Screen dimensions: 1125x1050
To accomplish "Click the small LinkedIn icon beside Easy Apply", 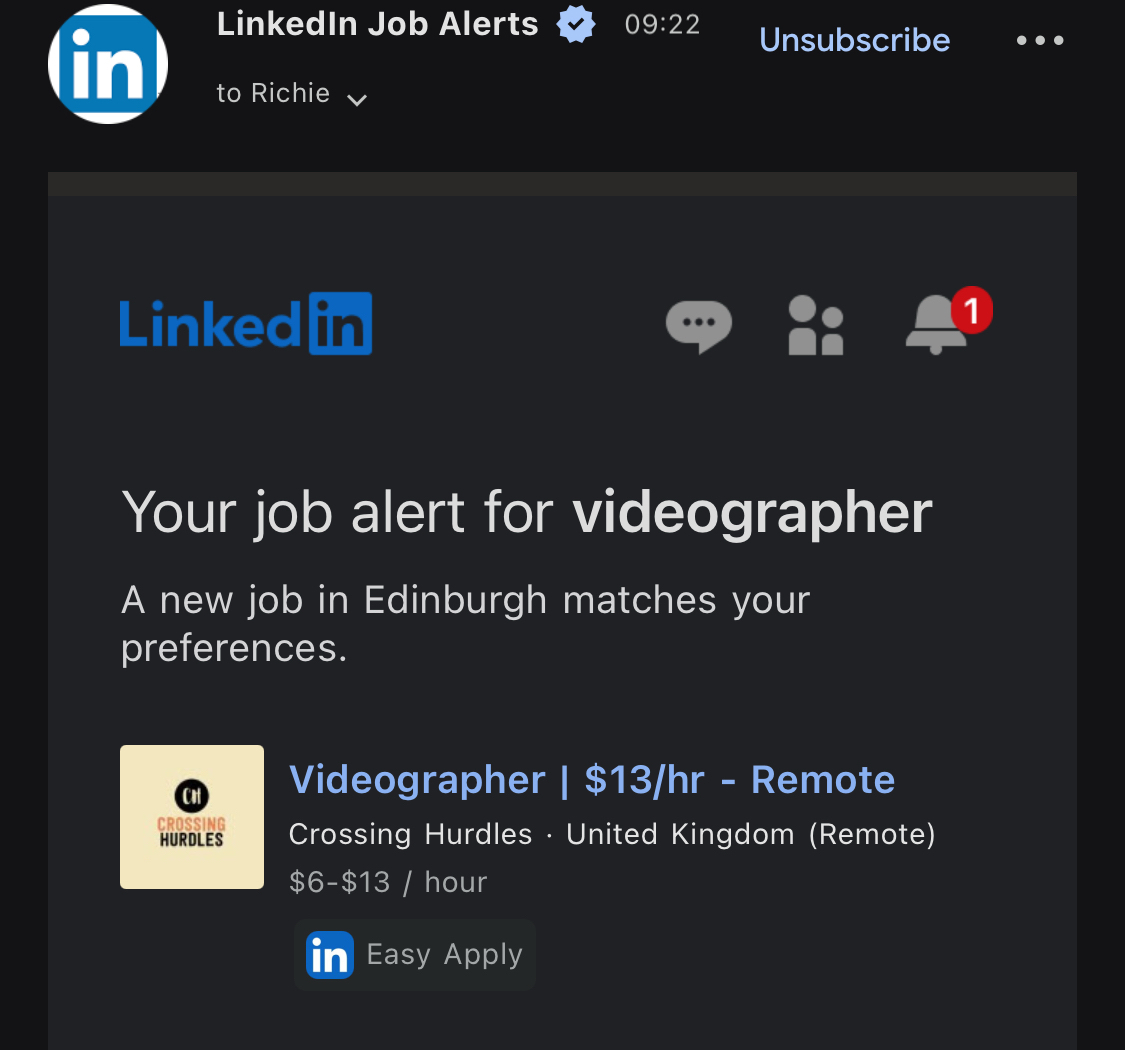I will click(330, 955).
